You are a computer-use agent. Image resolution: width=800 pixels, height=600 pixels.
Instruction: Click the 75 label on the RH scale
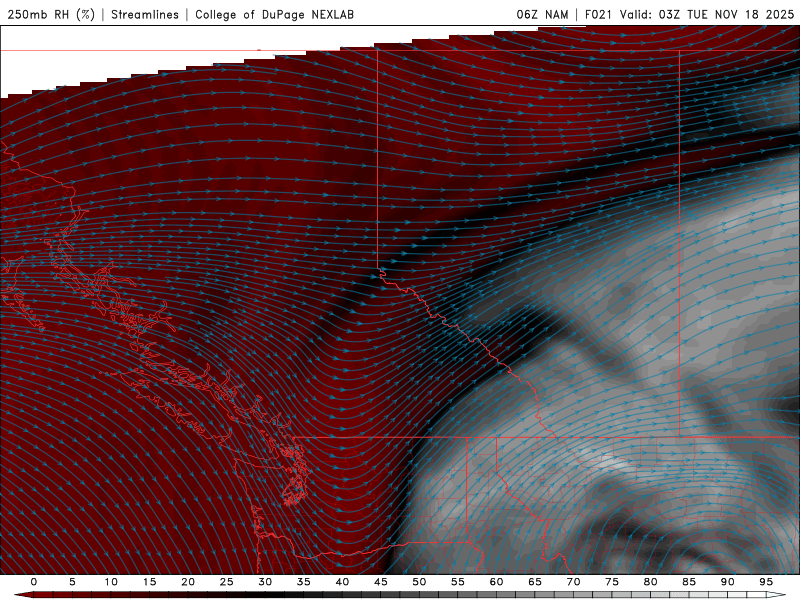[x=612, y=582]
